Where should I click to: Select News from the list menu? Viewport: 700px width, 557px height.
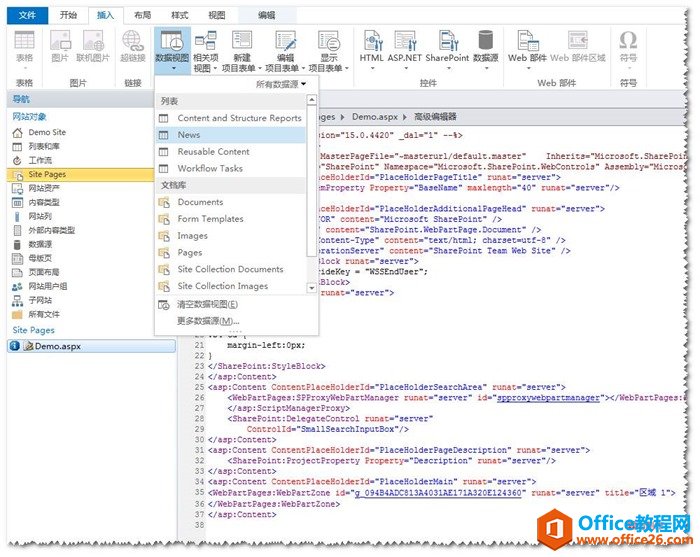189,135
